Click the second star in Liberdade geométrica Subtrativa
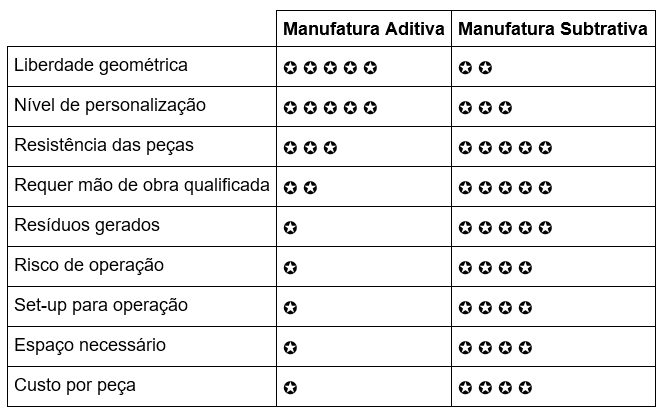Viewport: 665px width, 414px height. (485, 67)
